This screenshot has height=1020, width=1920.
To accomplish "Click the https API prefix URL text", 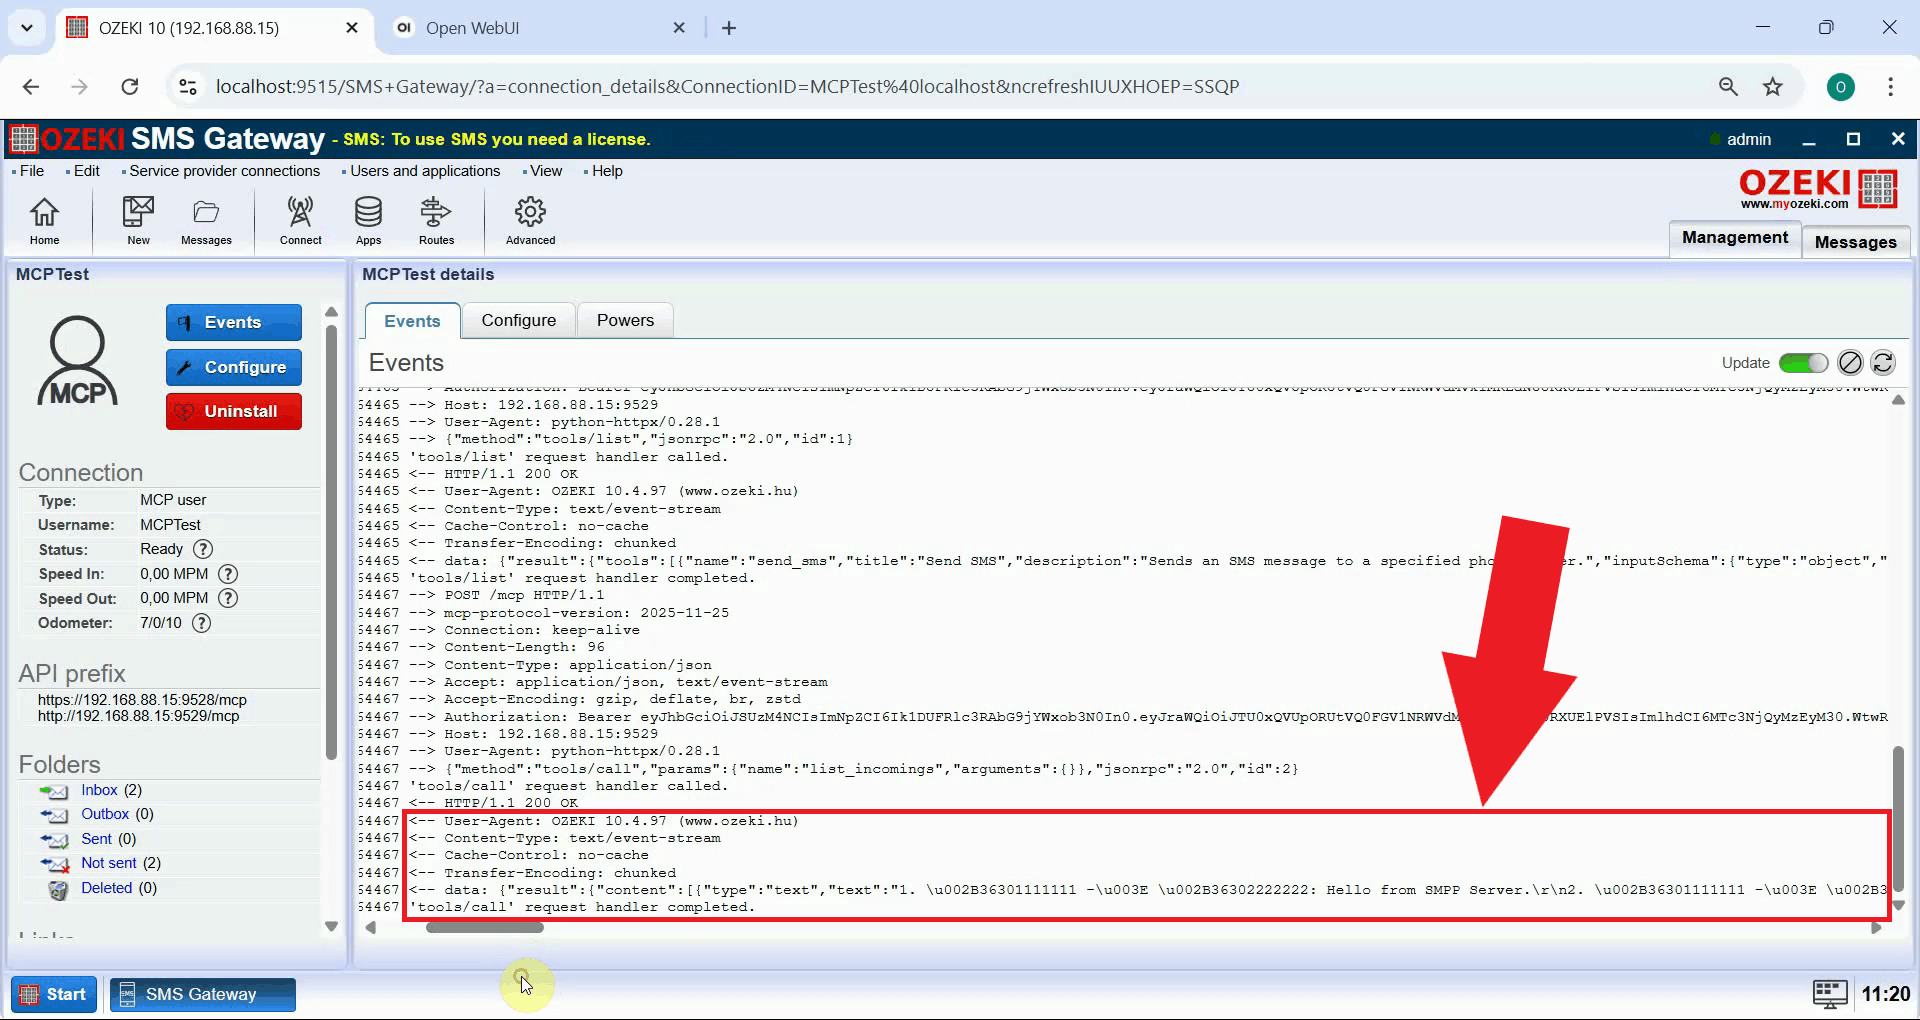I will (x=142, y=700).
